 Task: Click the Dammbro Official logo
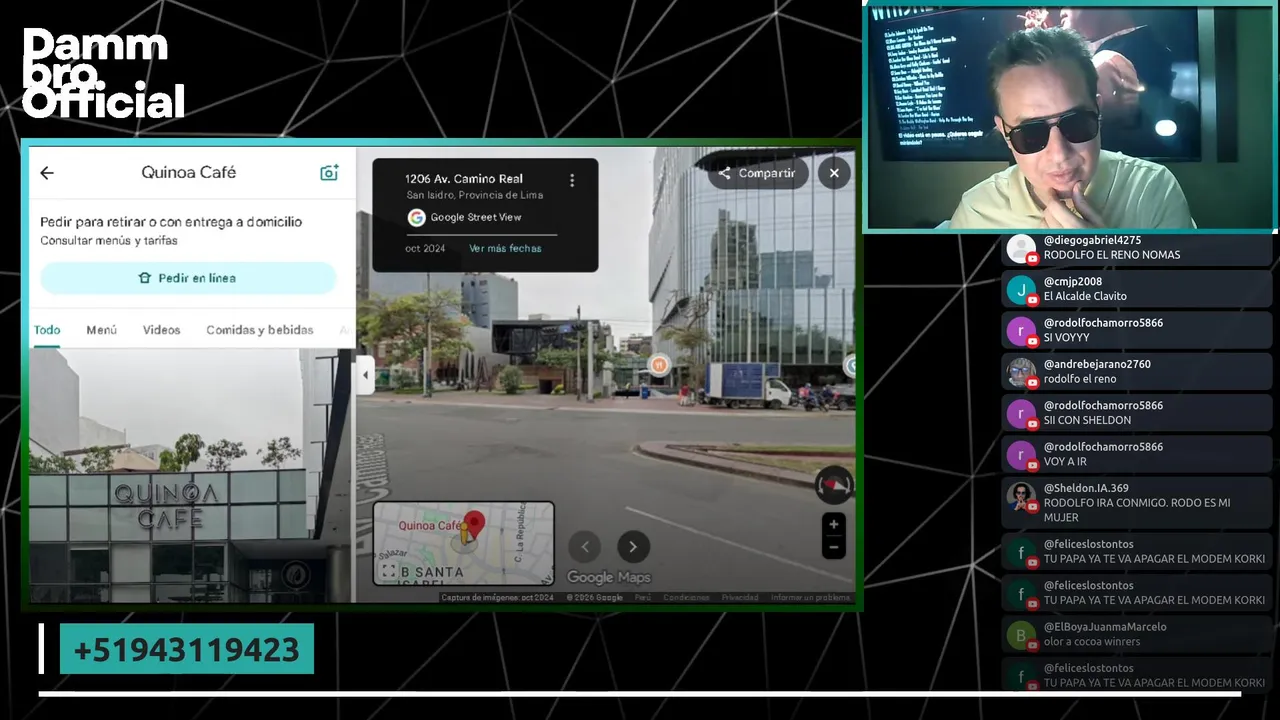click(x=103, y=73)
